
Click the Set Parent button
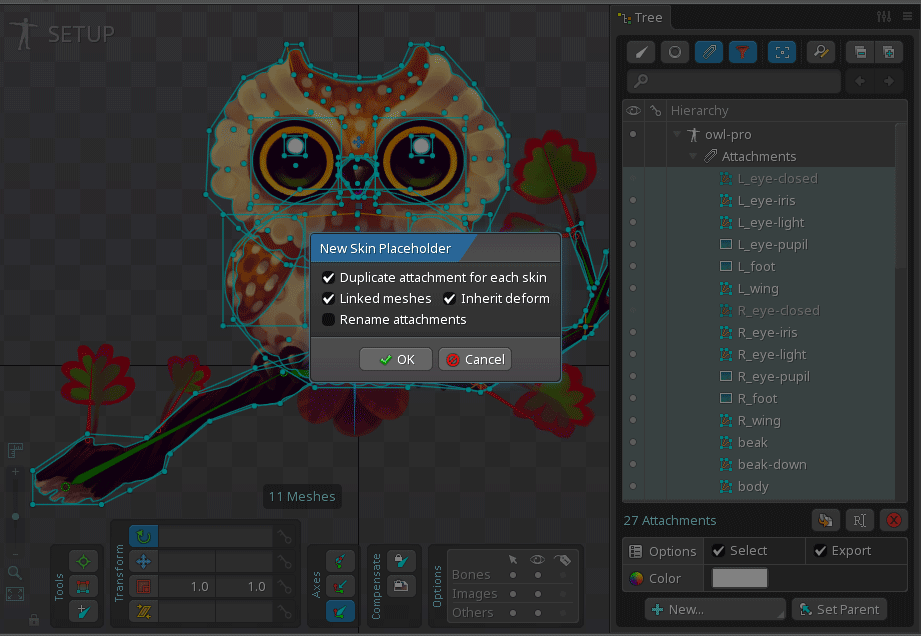840,609
